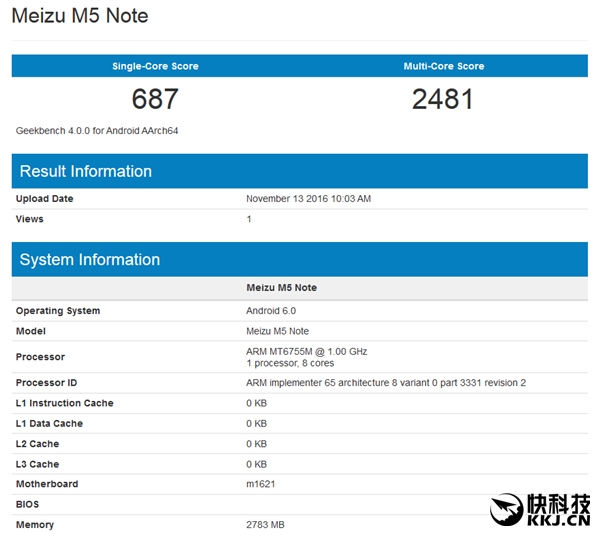Click the BIOS row label
600x536 pixels.
(x=27, y=504)
